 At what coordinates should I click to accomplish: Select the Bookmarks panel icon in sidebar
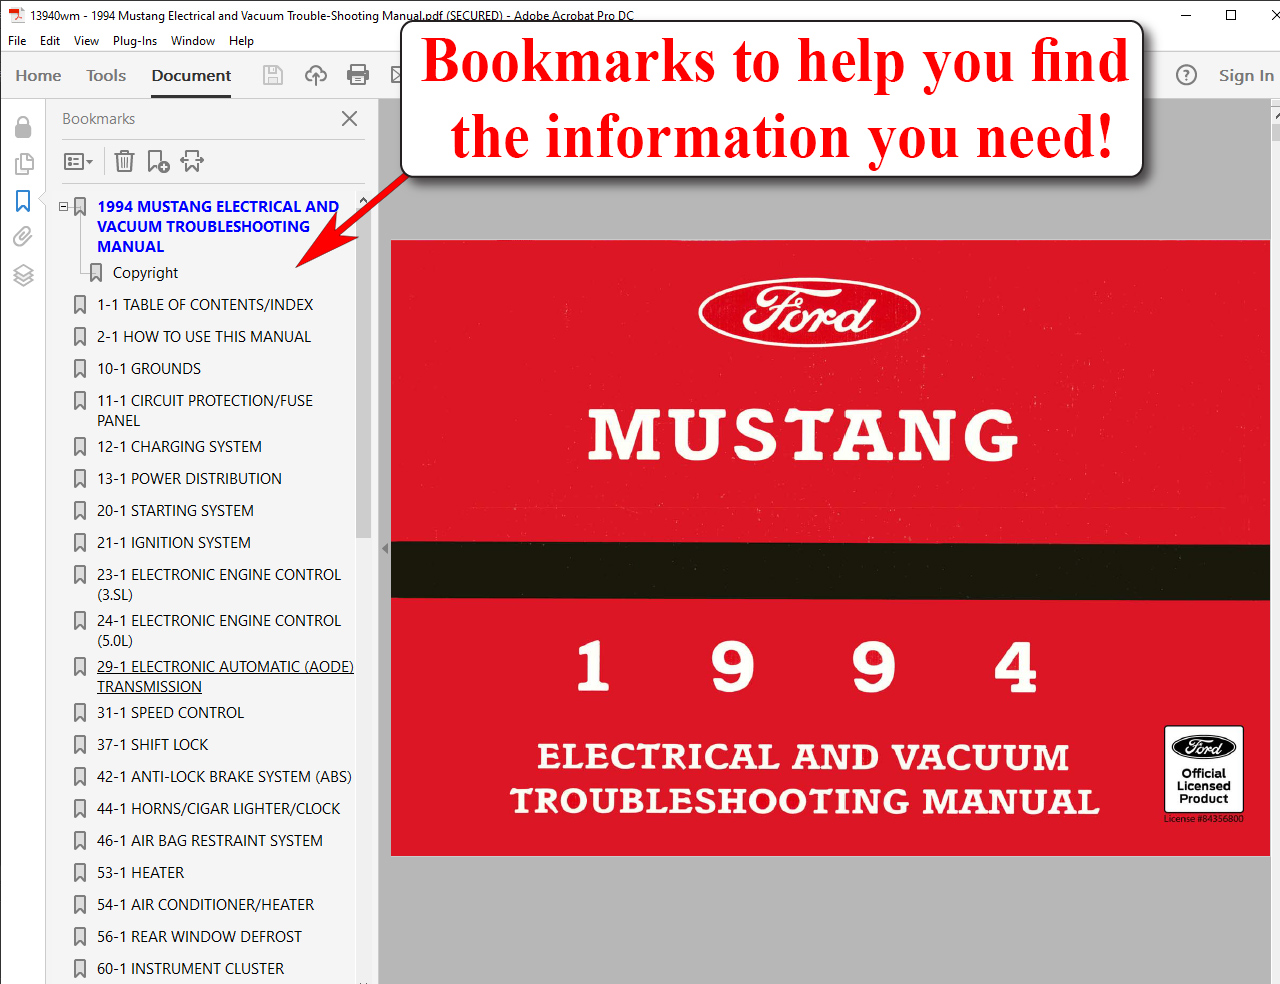23,201
